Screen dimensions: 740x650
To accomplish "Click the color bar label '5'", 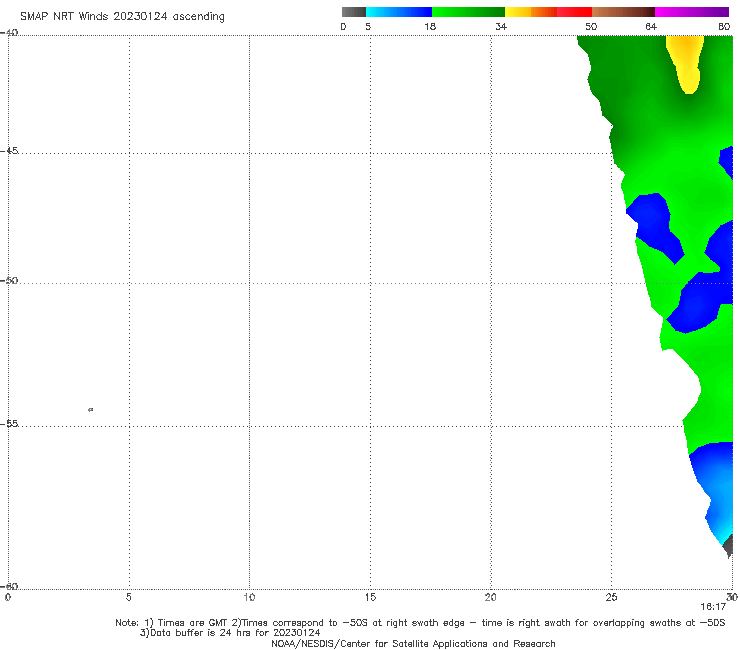I will click(x=368, y=26).
